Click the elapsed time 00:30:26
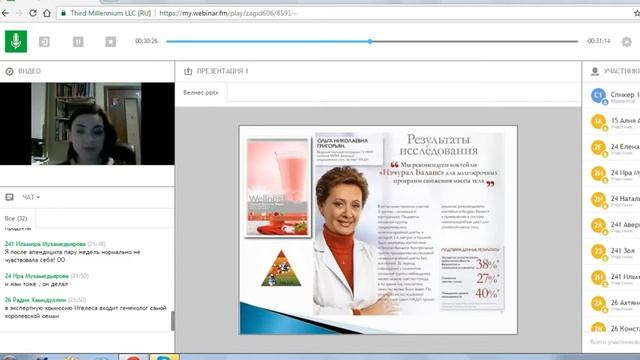Viewport: 640px width, 360px height. 146,41
